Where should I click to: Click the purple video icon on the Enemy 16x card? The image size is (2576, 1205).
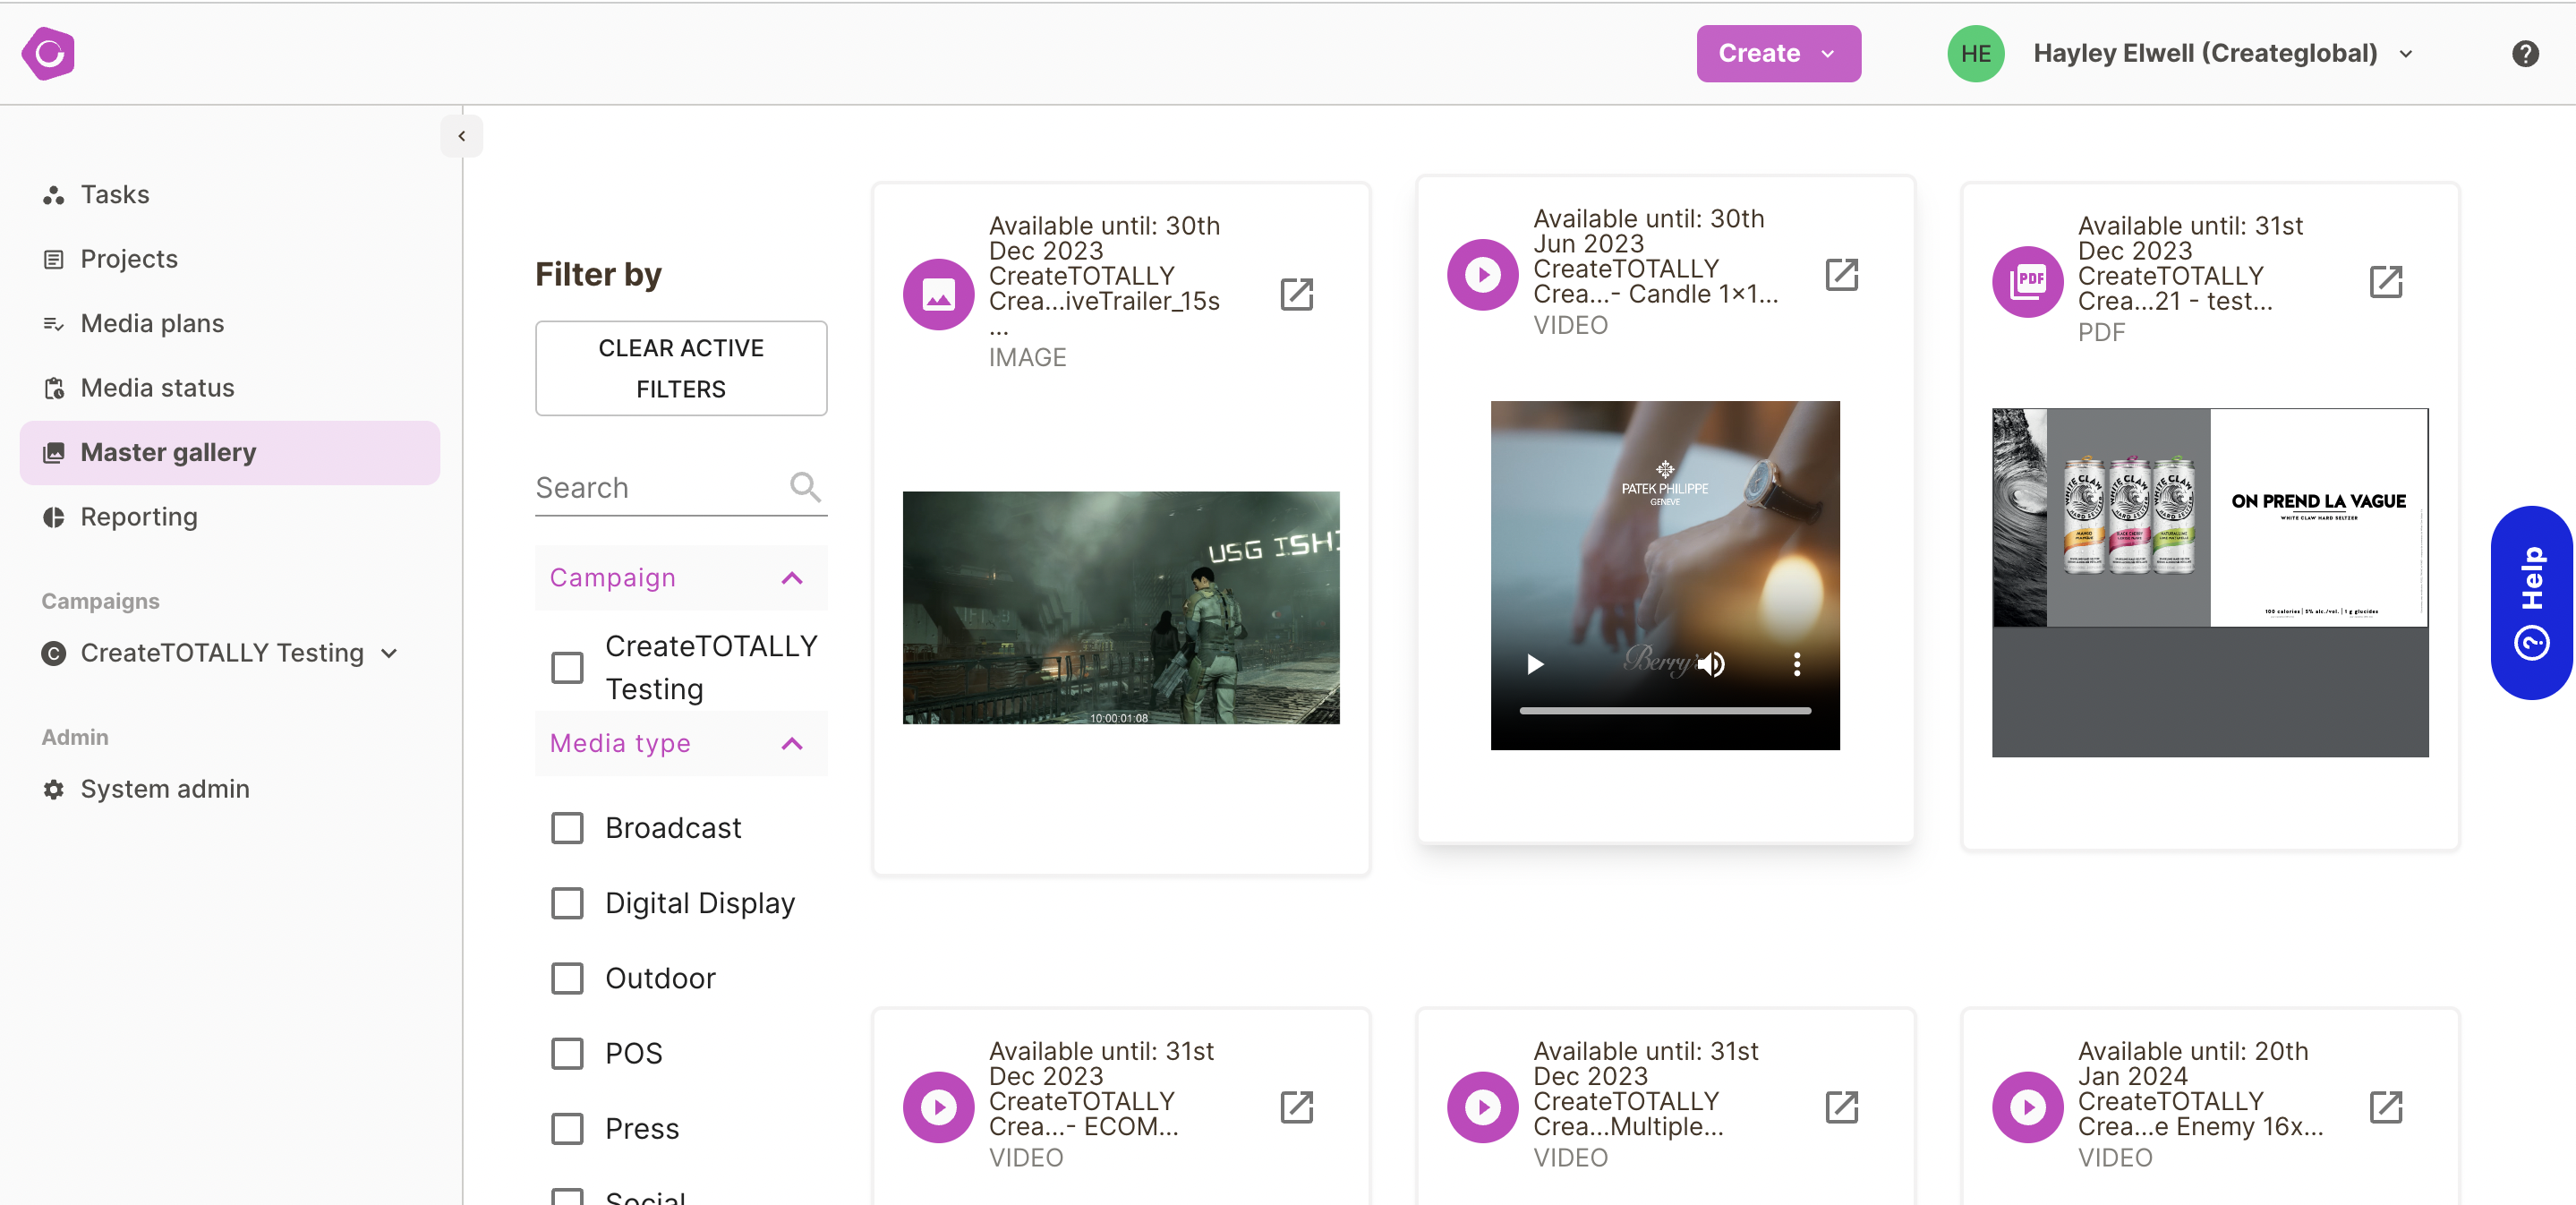click(2027, 1107)
